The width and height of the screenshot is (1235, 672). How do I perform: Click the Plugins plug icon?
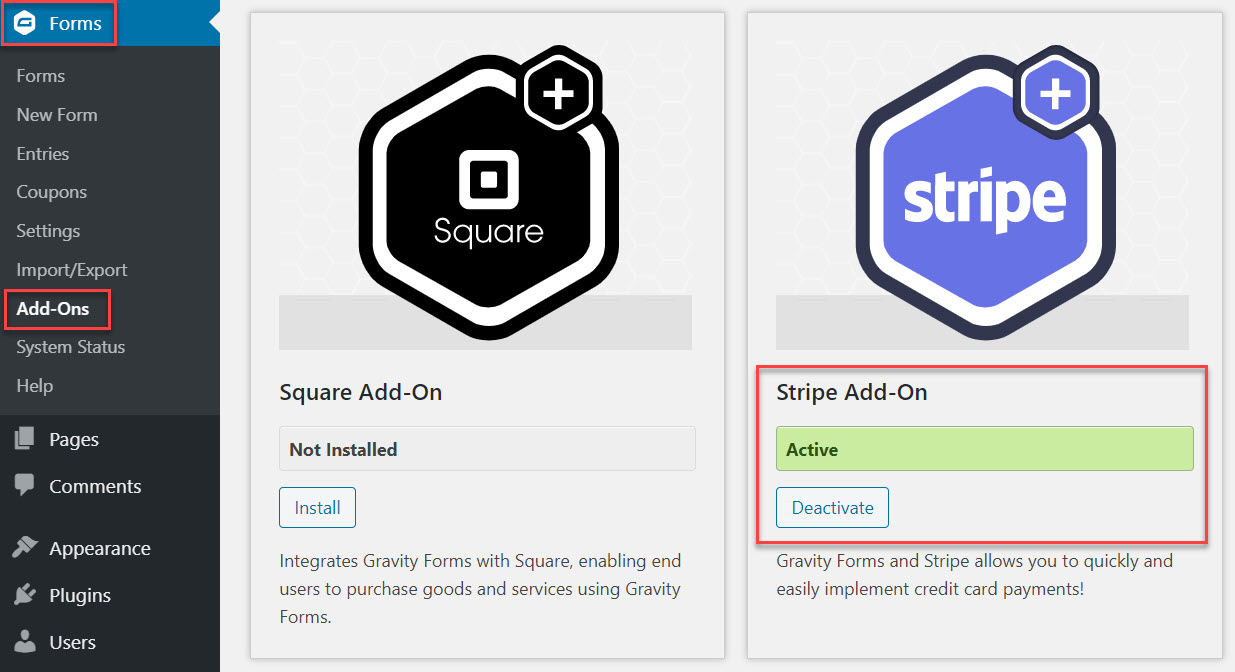click(25, 595)
